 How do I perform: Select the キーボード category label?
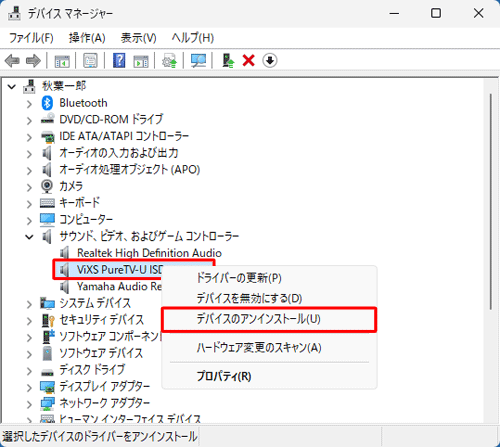(79, 202)
